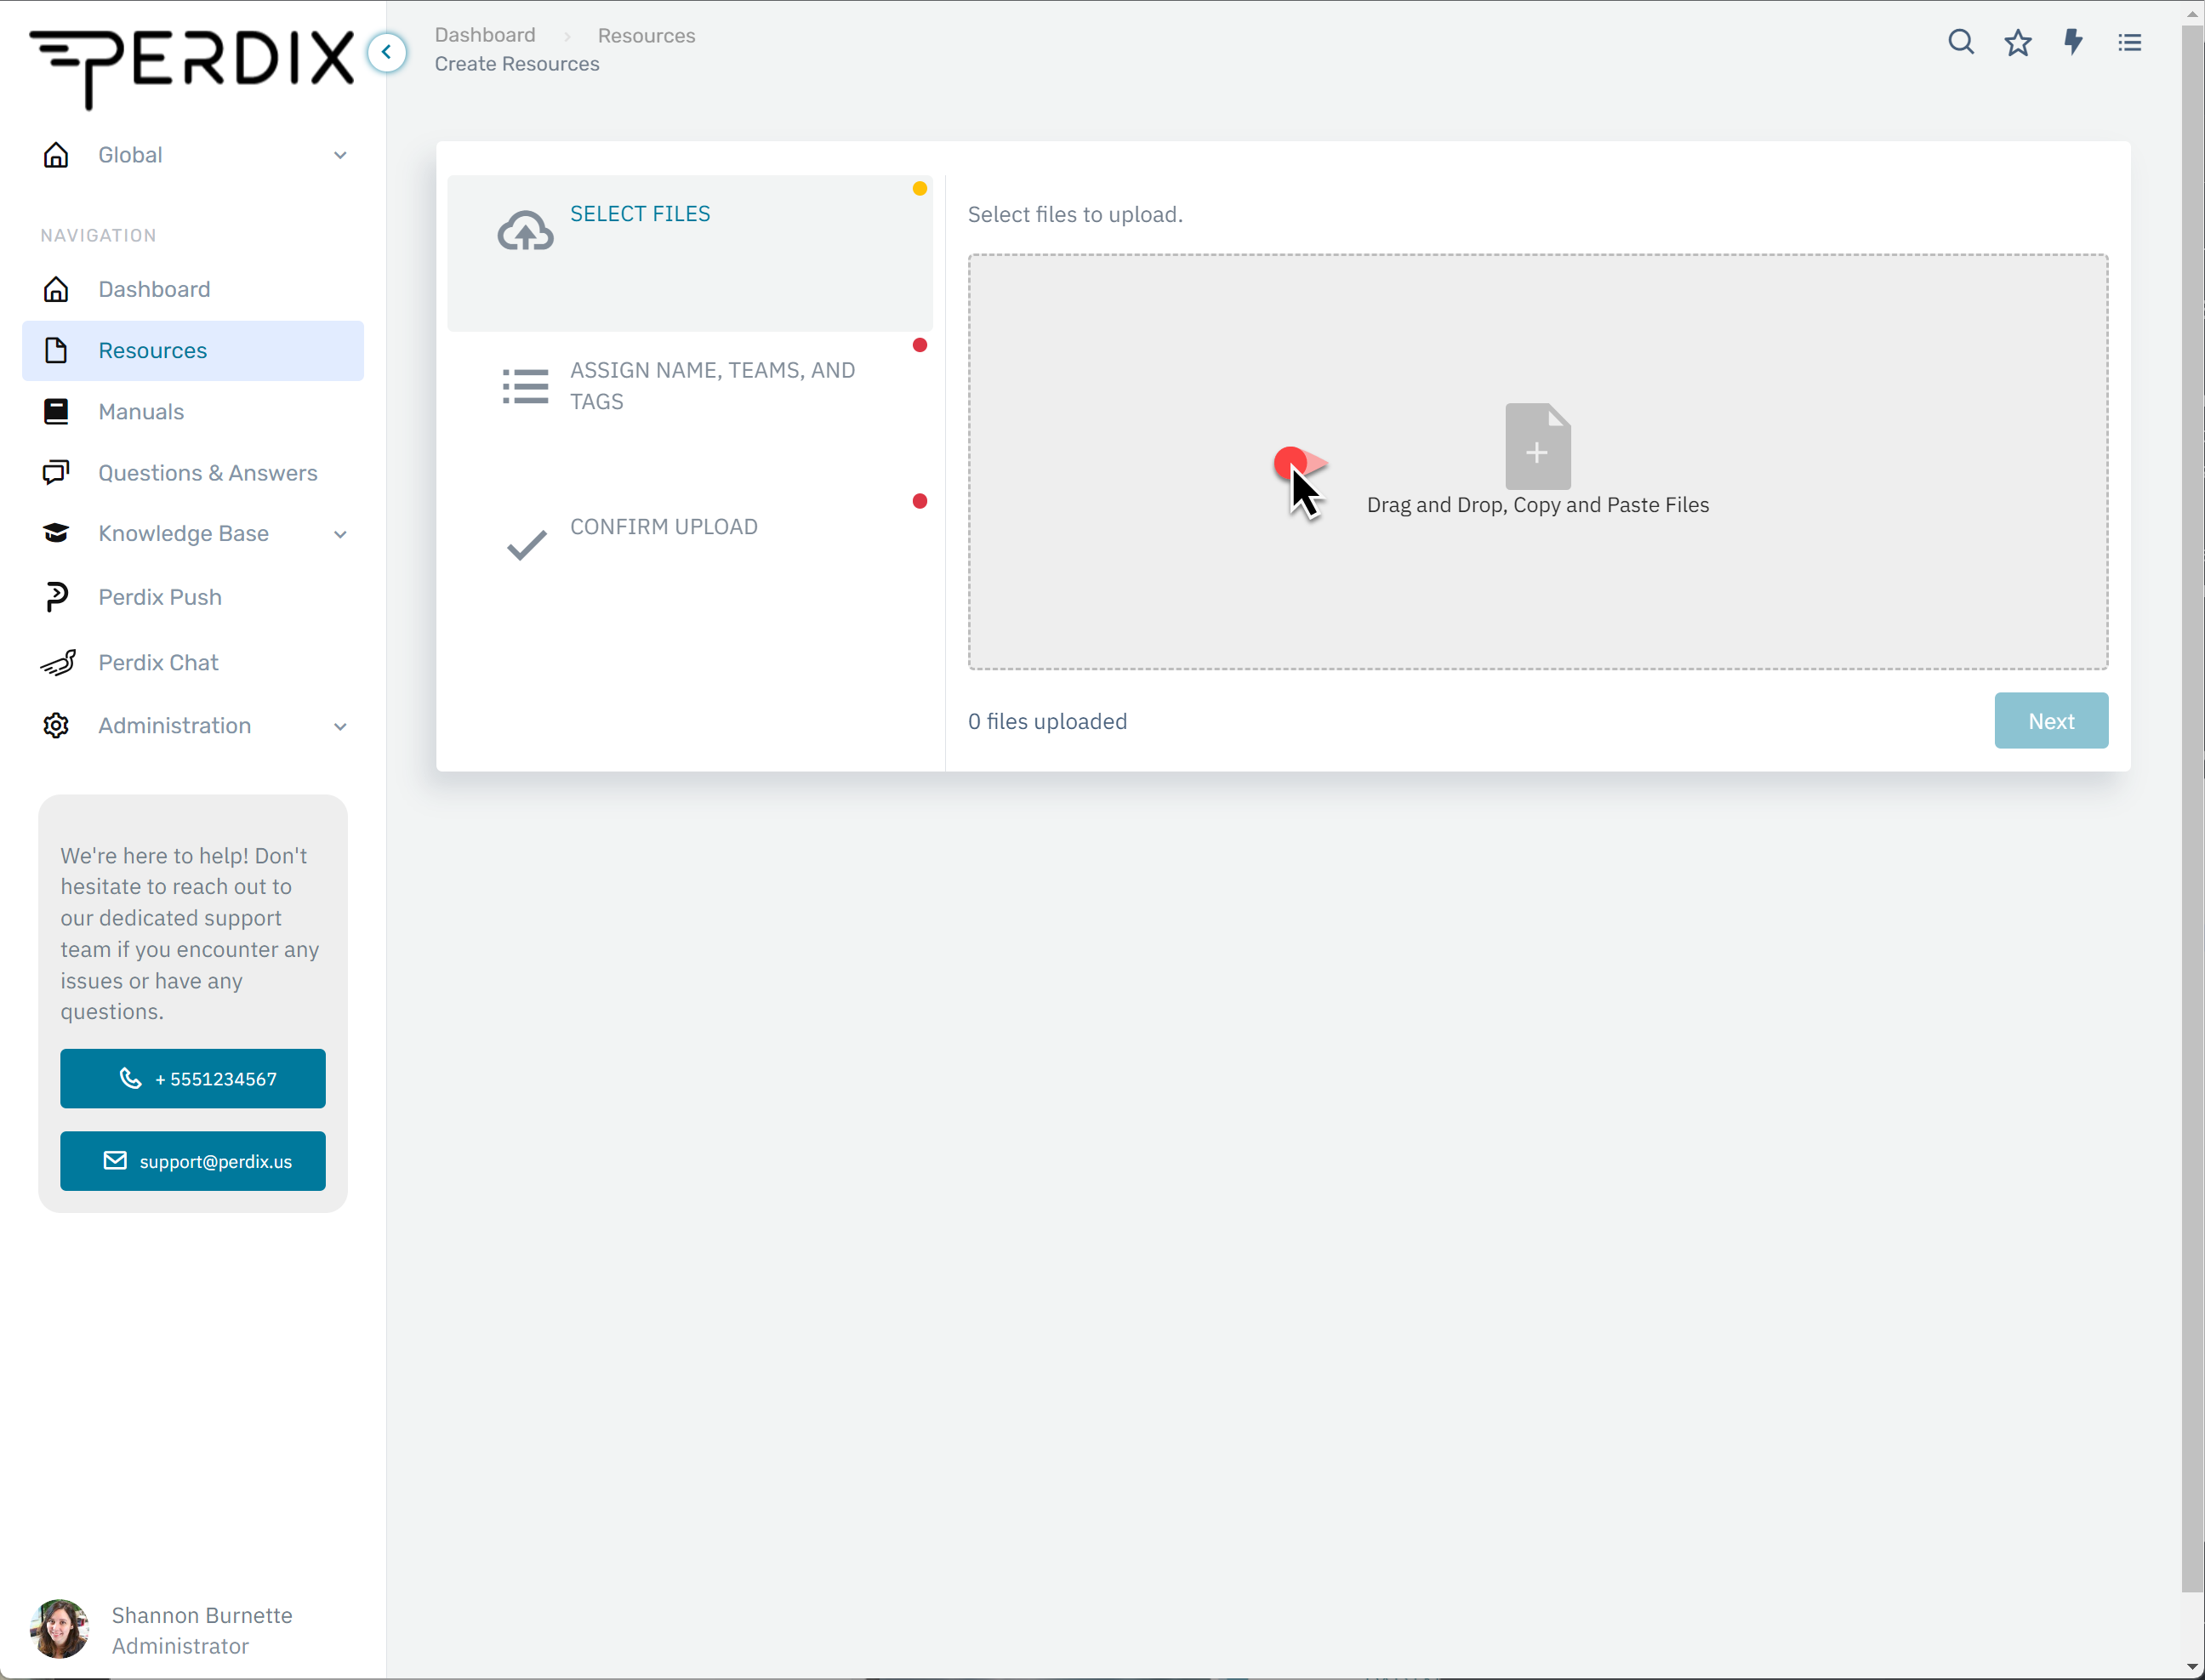Click 'Select files to upload.' text
Screen dimensions: 2205x1680
[x=1075, y=214]
